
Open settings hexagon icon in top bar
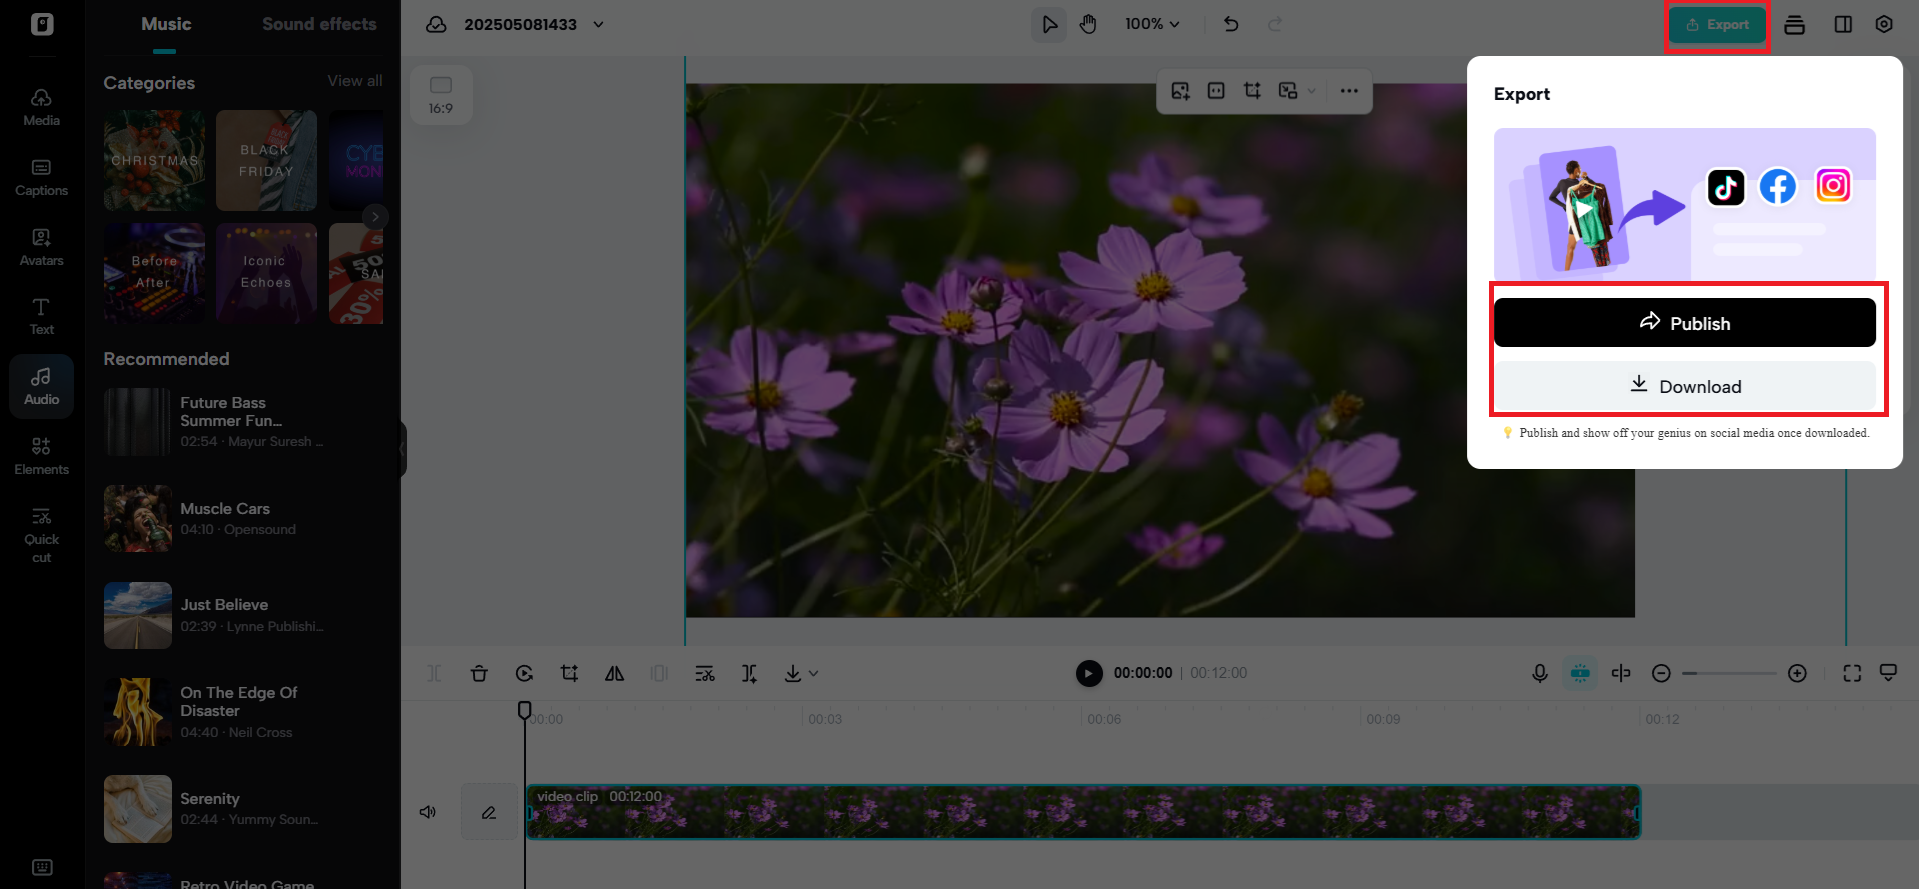1884,24
